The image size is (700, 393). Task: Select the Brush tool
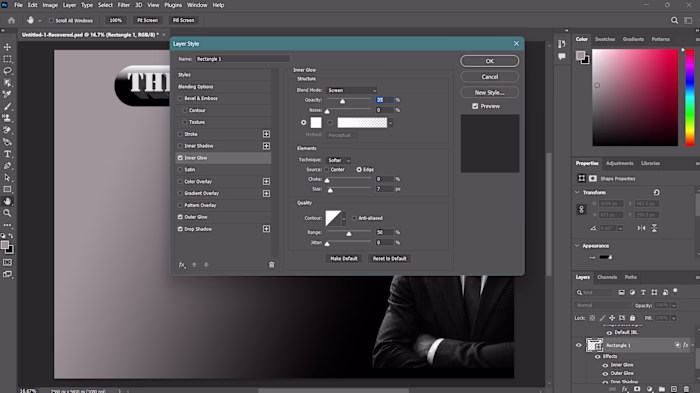8,106
